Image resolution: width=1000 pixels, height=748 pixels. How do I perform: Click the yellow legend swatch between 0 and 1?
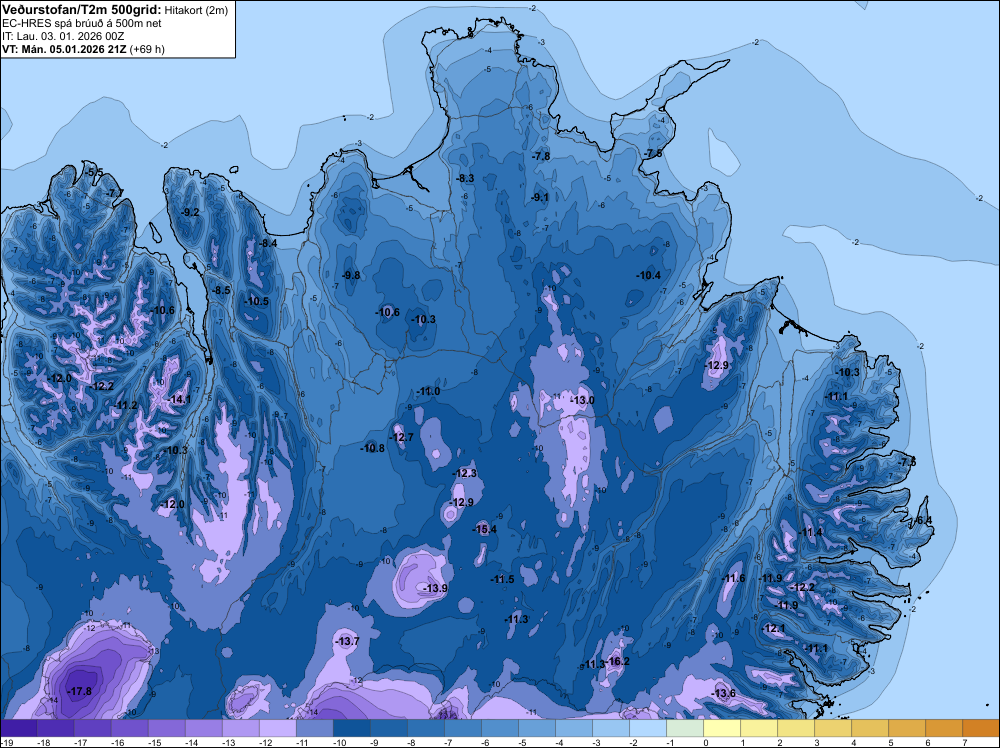pos(722,728)
